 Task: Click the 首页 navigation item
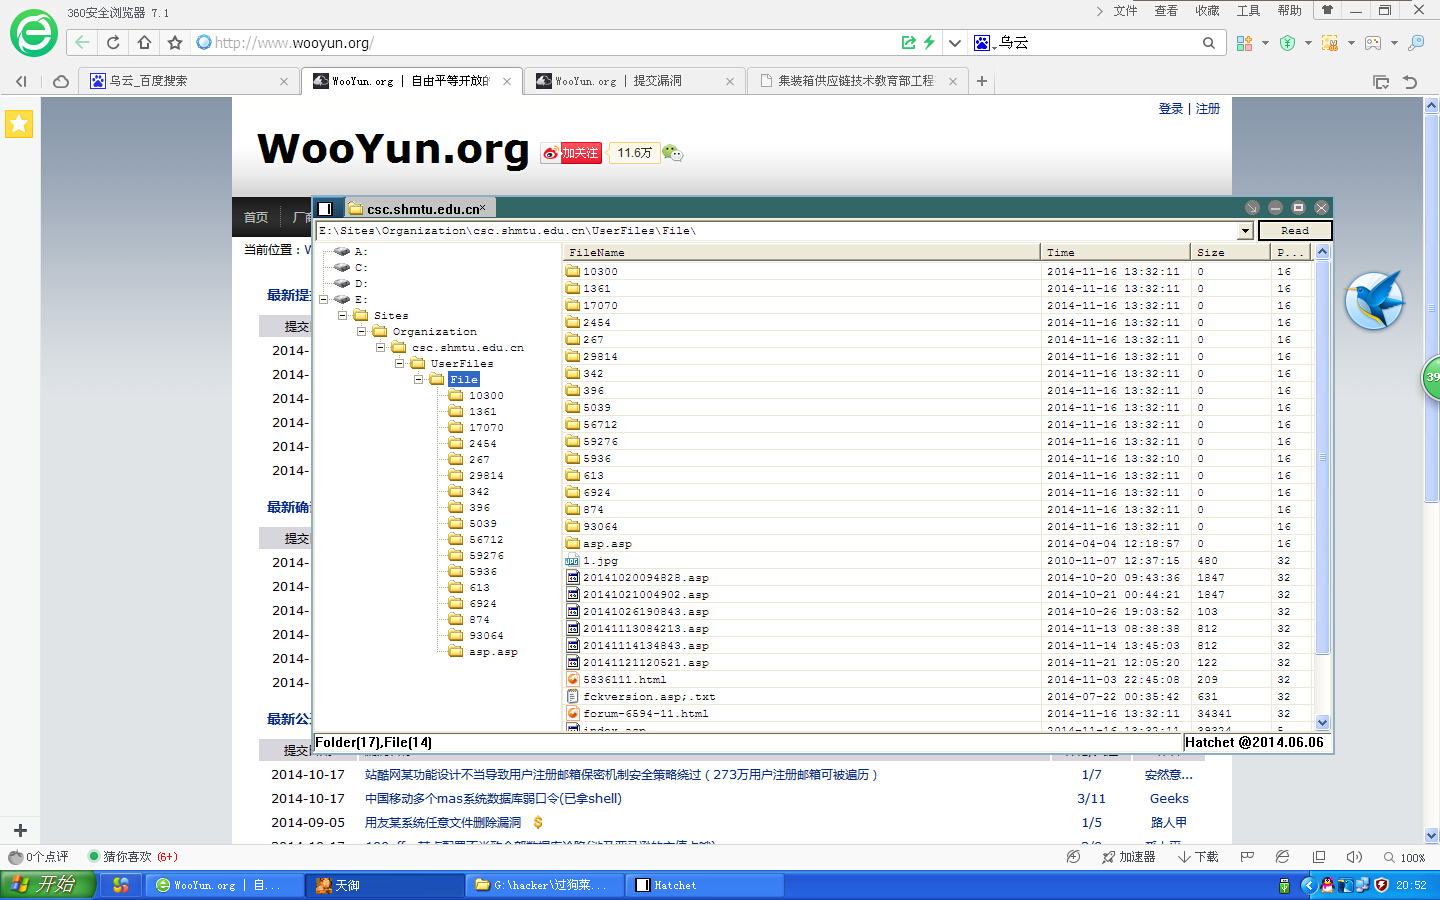(x=256, y=217)
